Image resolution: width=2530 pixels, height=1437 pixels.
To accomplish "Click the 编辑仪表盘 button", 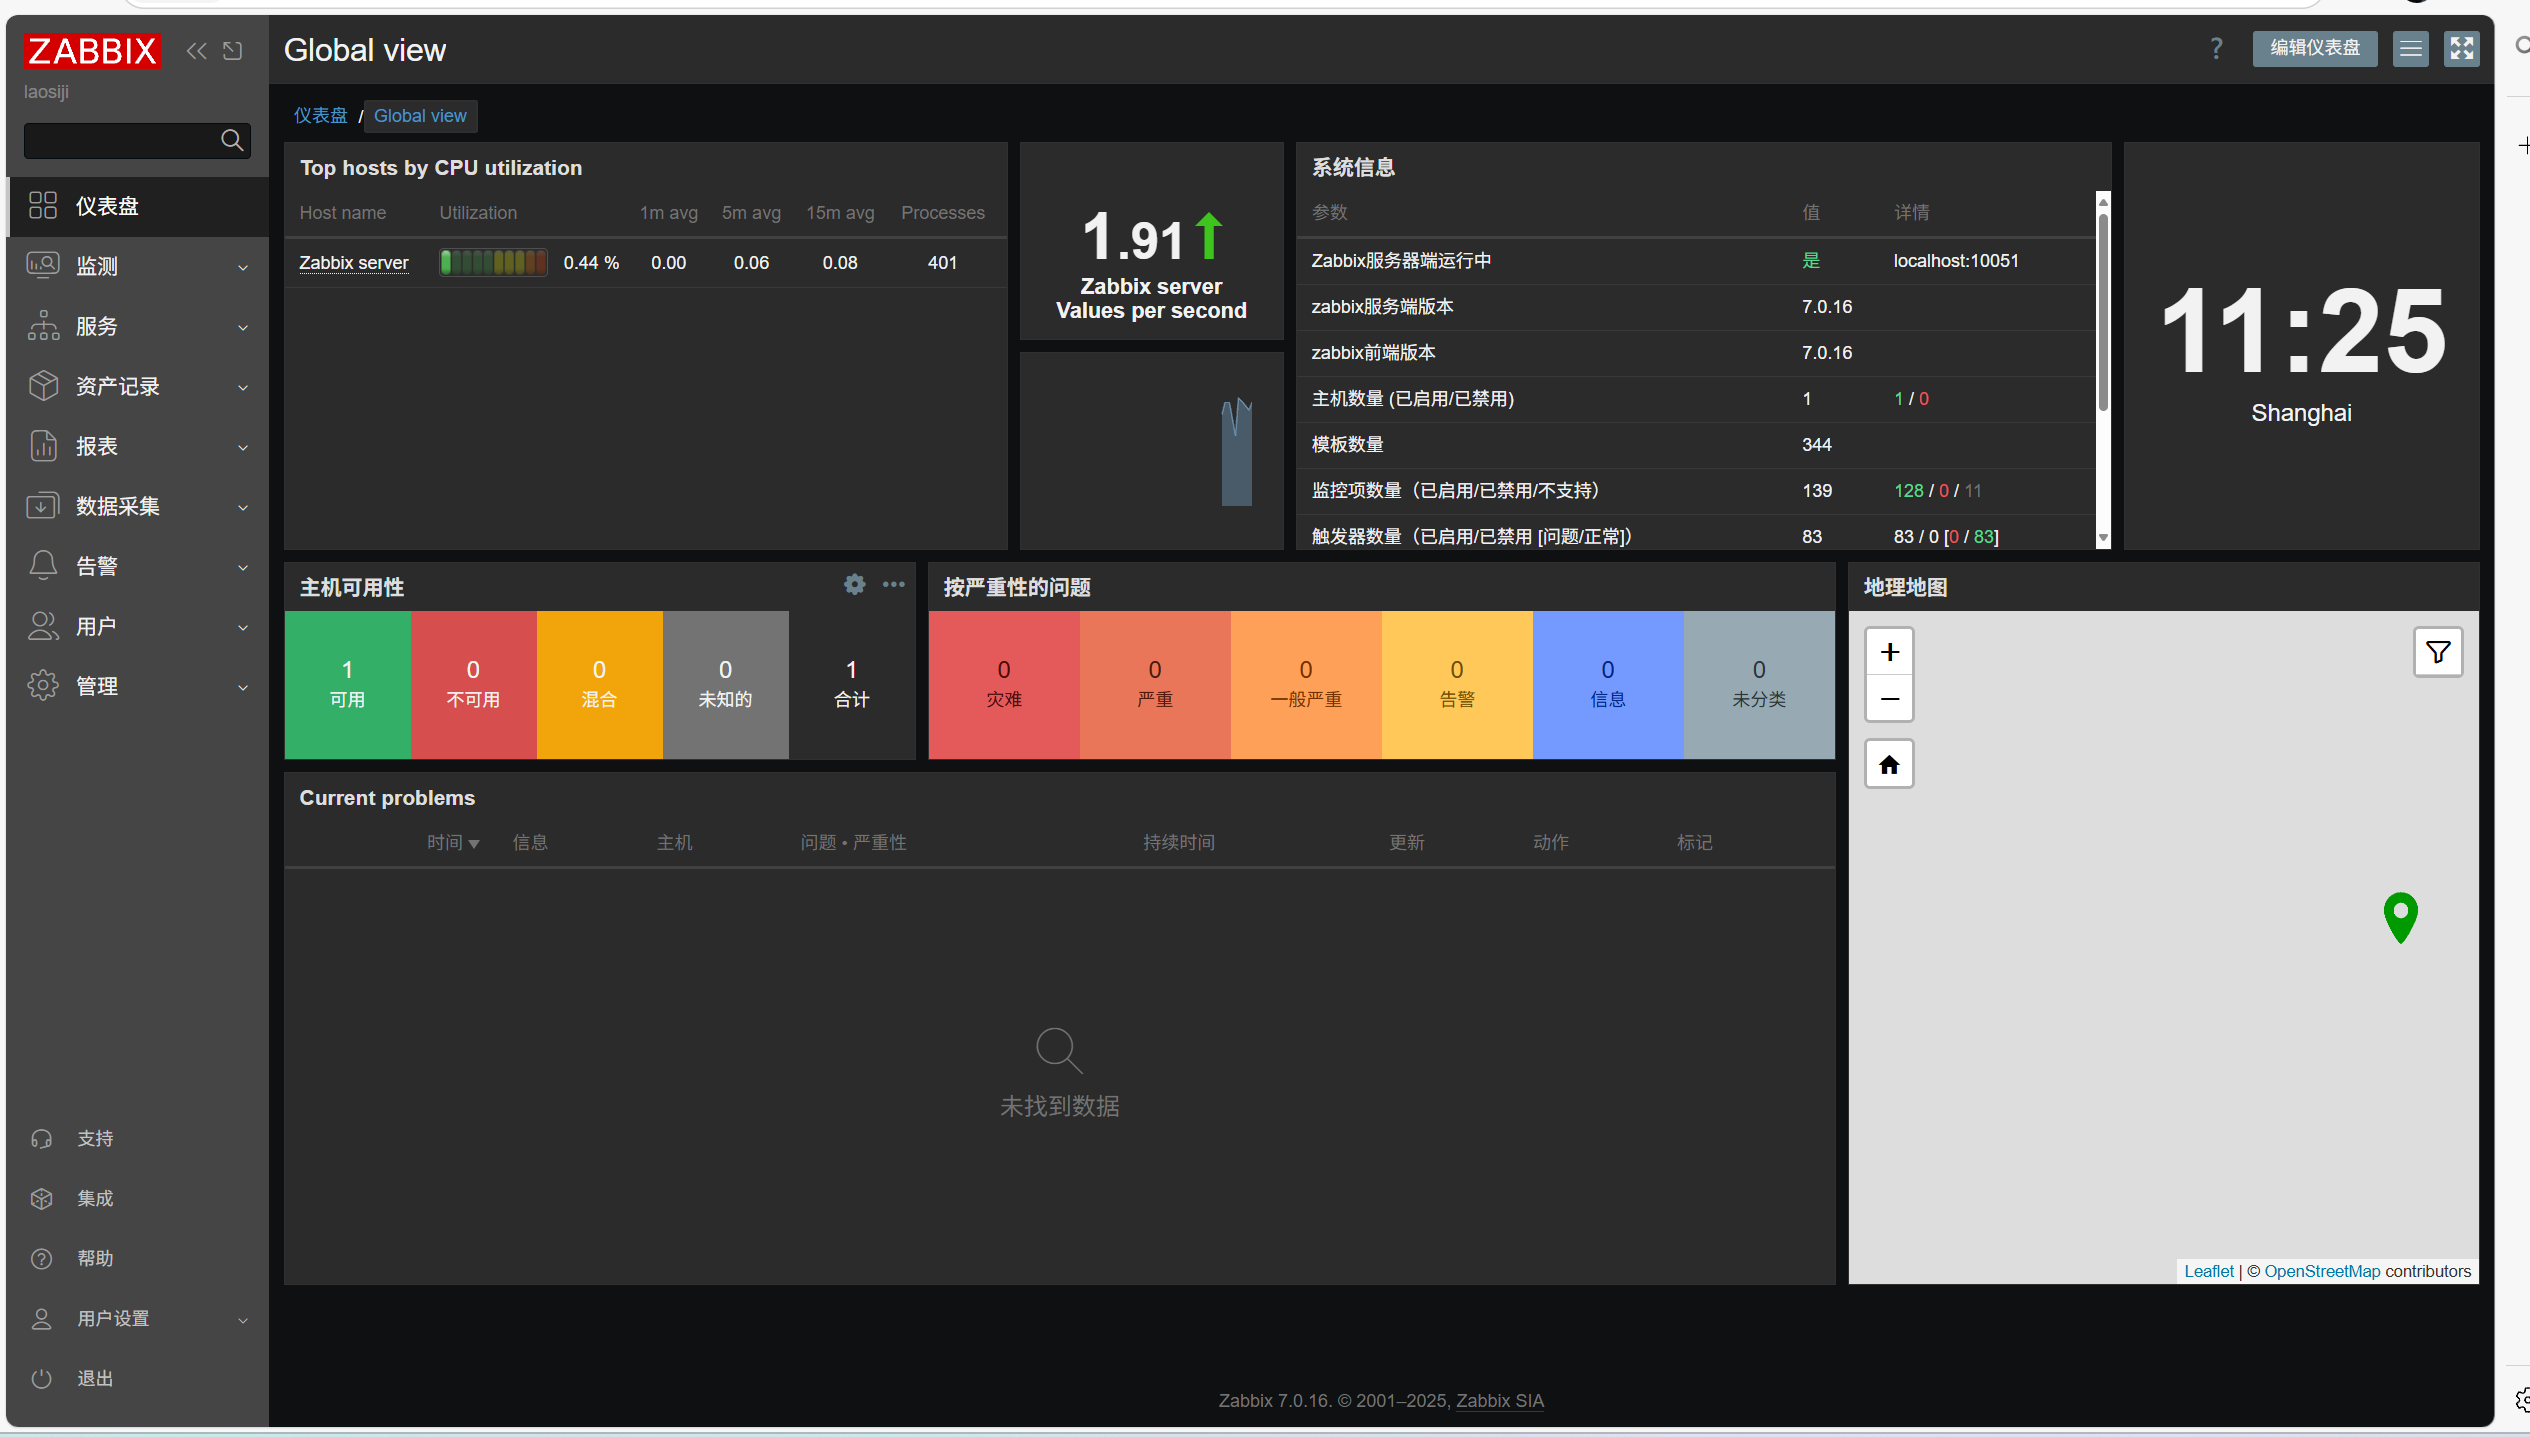I will 2315,48.
